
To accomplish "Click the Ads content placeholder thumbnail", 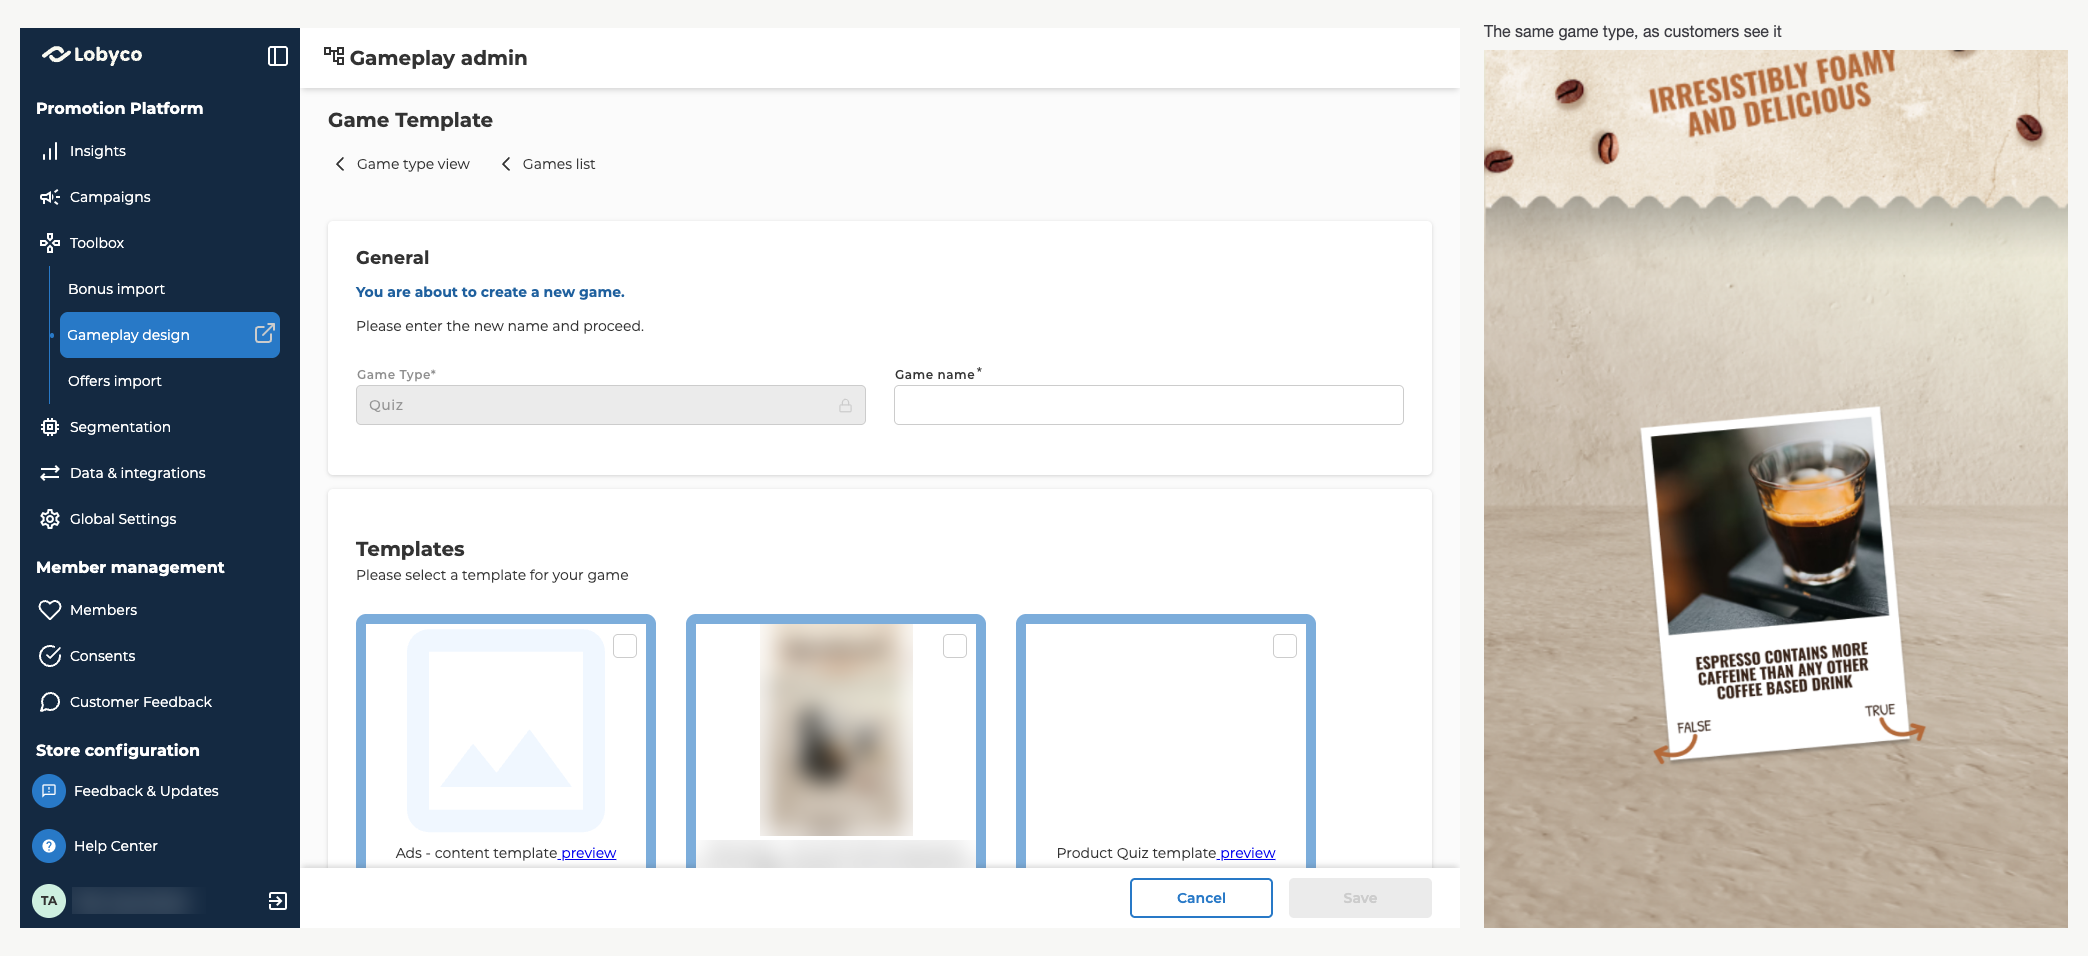I will [x=506, y=730].
